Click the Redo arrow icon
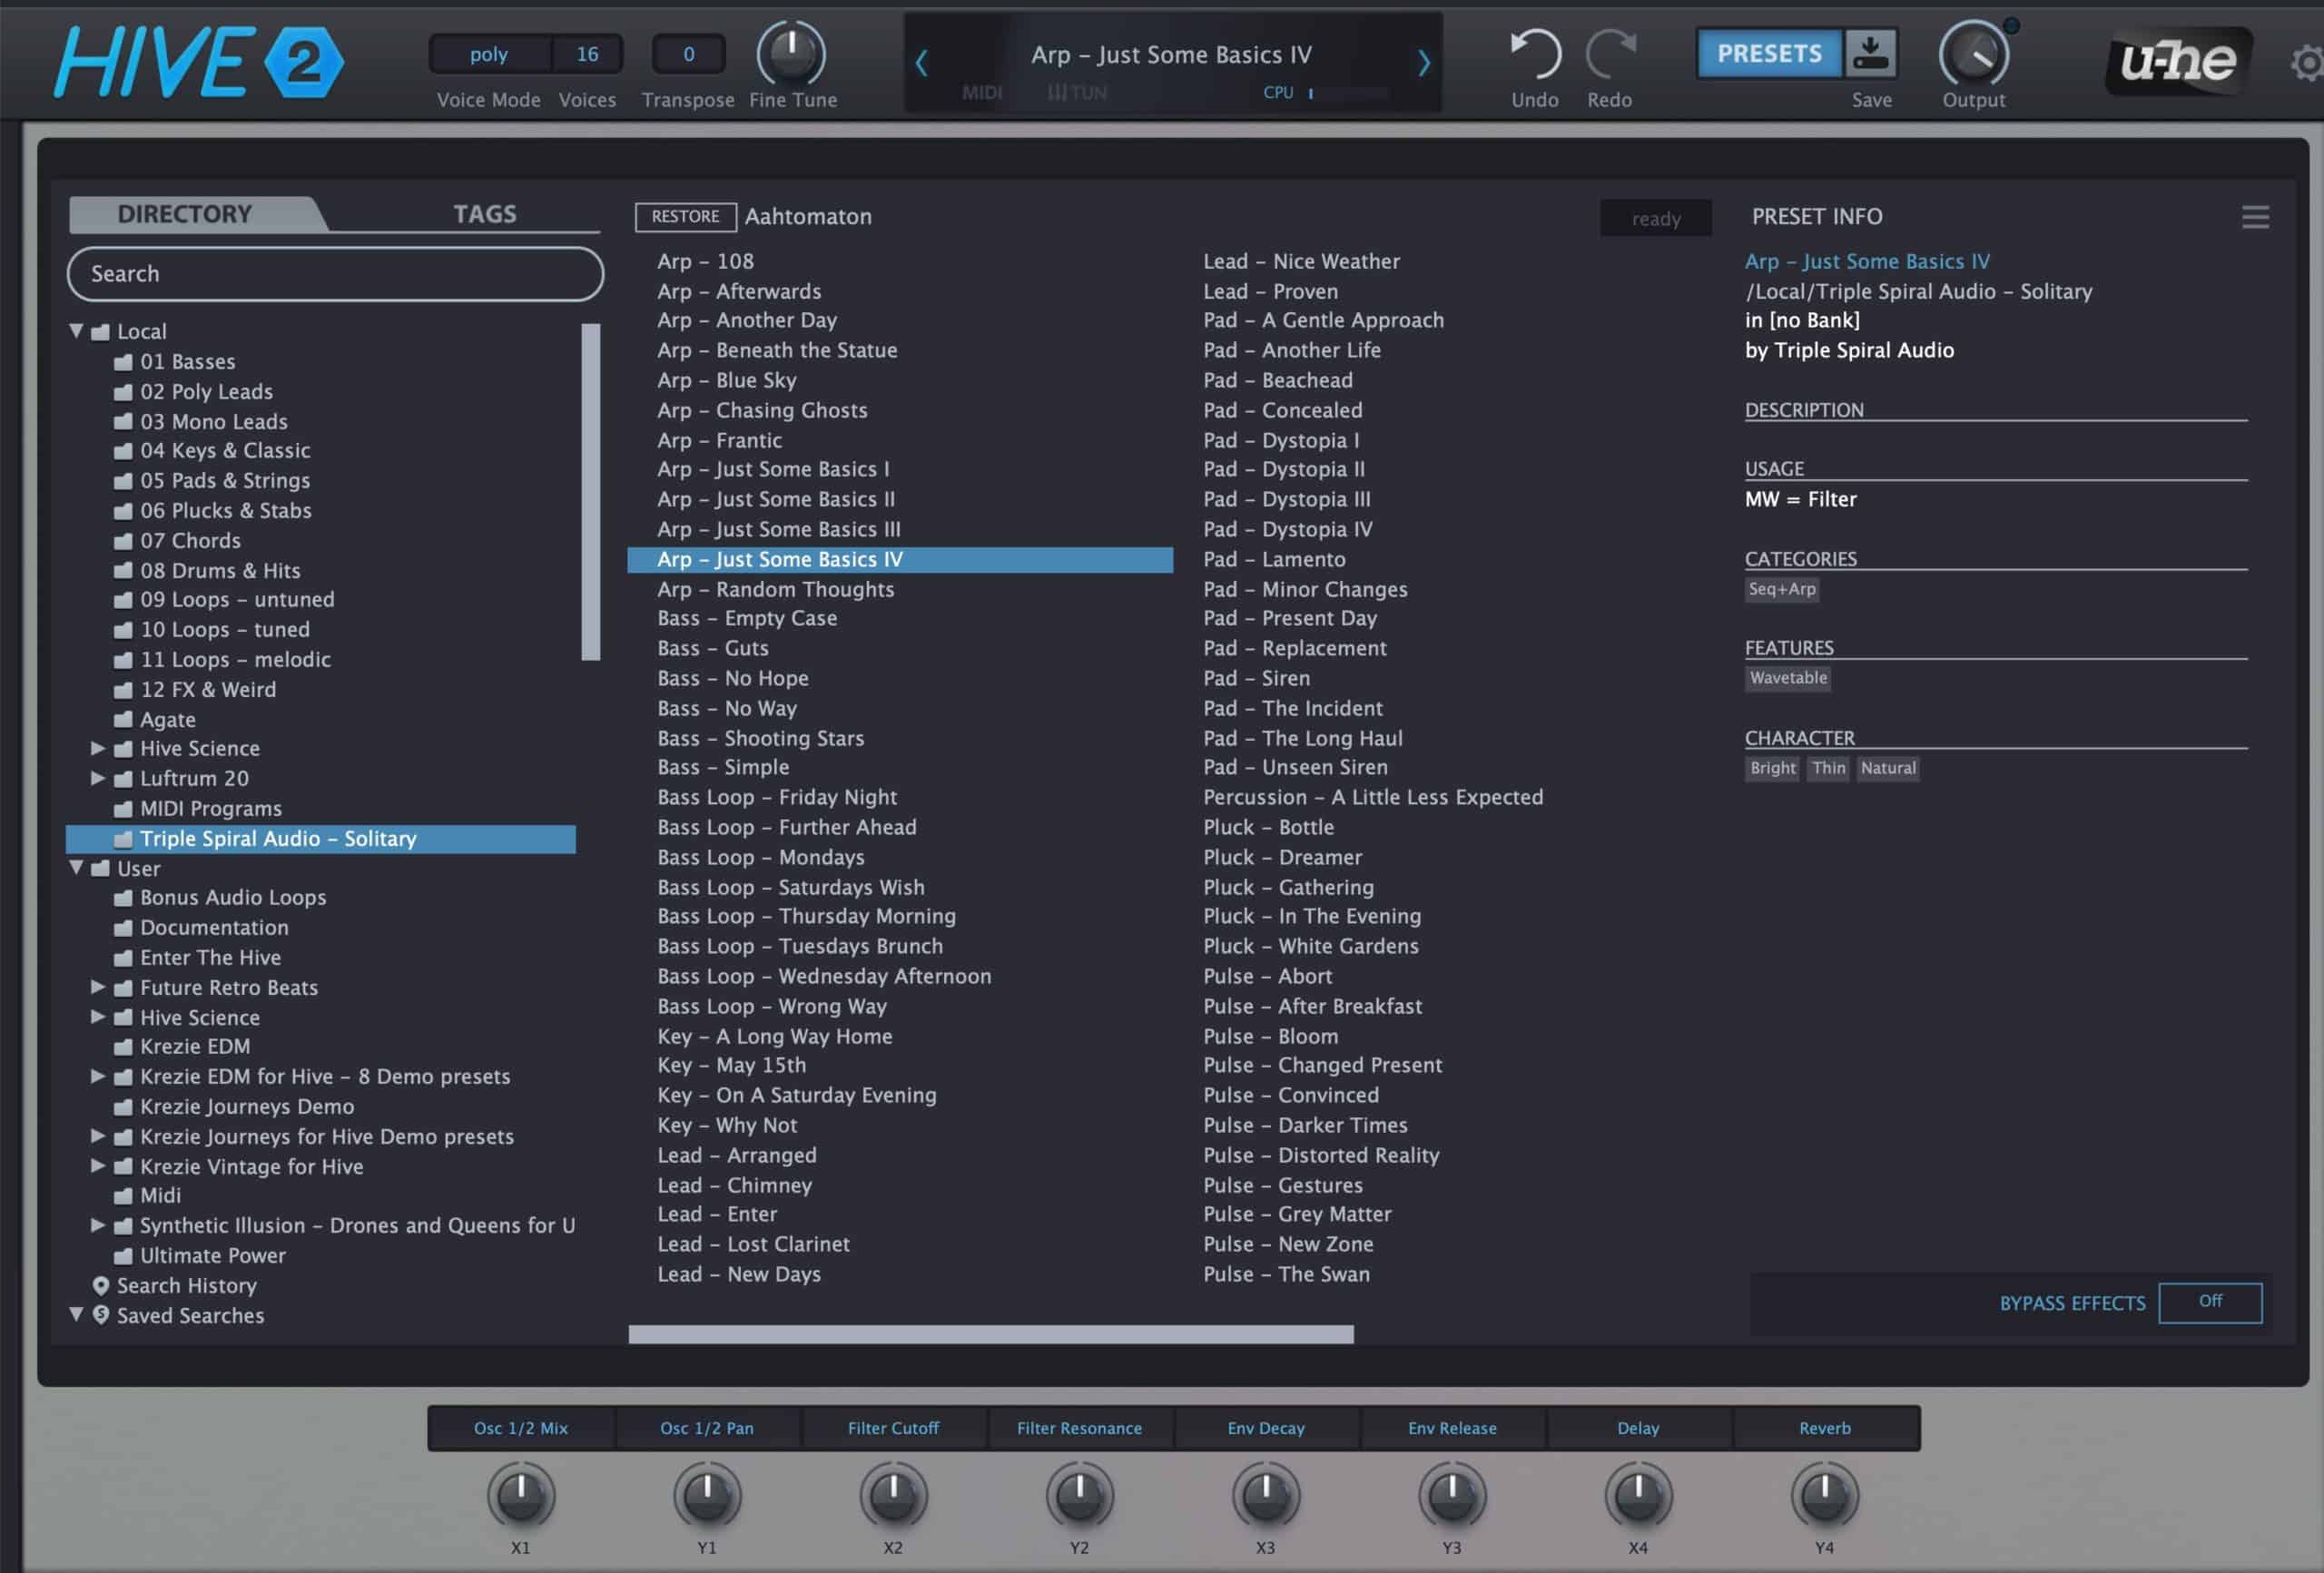Image resolution: width=2324 pixels, height=1573 pixels. pos(1610,53)
